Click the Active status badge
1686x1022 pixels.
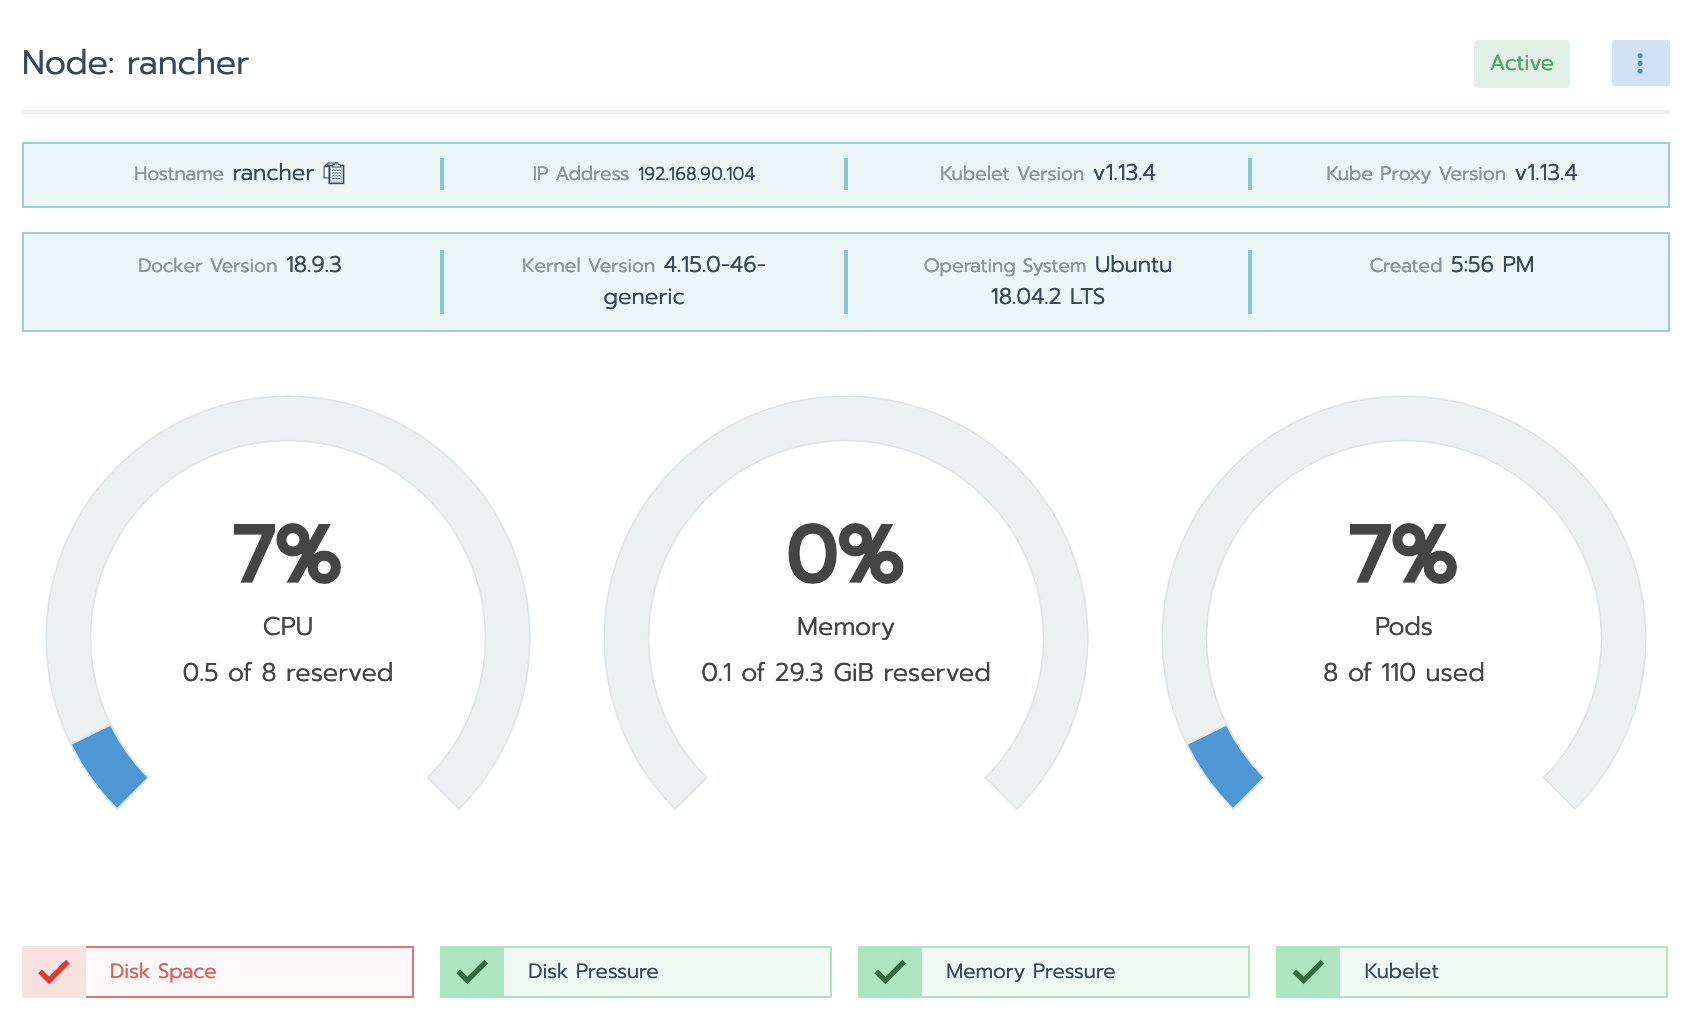pos(1521,63)
